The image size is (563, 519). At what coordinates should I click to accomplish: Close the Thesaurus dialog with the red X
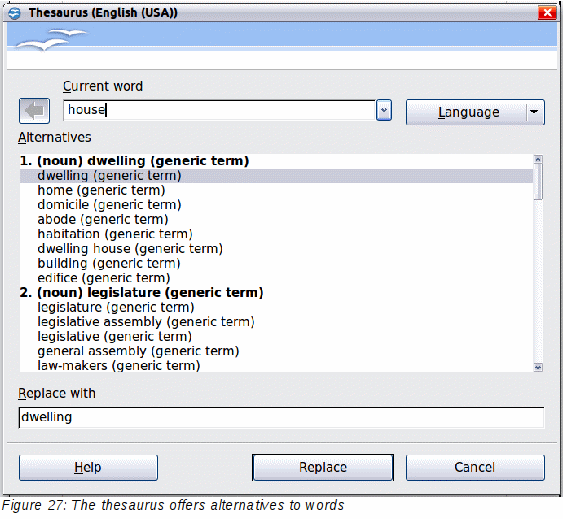[x=547, y=13]
